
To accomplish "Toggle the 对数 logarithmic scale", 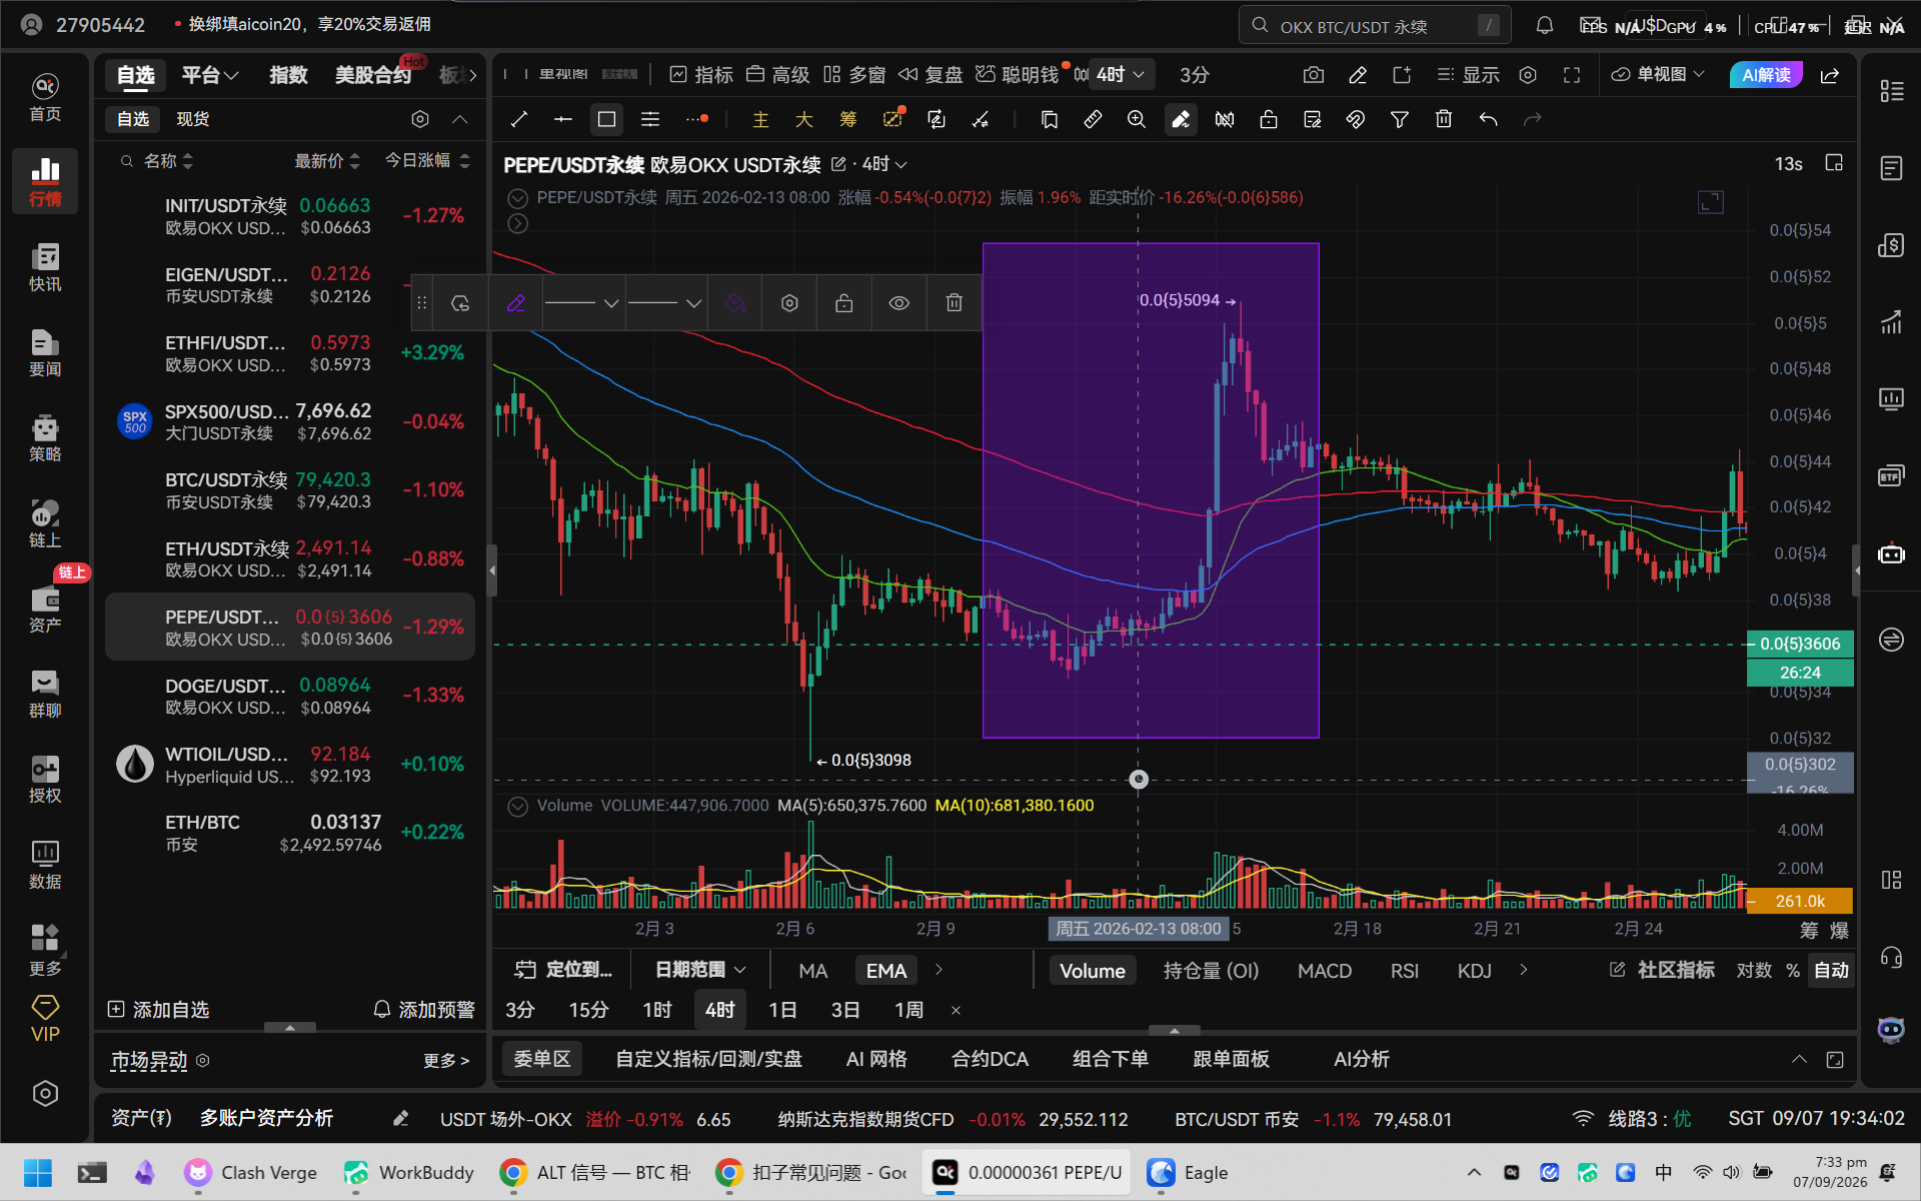I will (1754, 970).
